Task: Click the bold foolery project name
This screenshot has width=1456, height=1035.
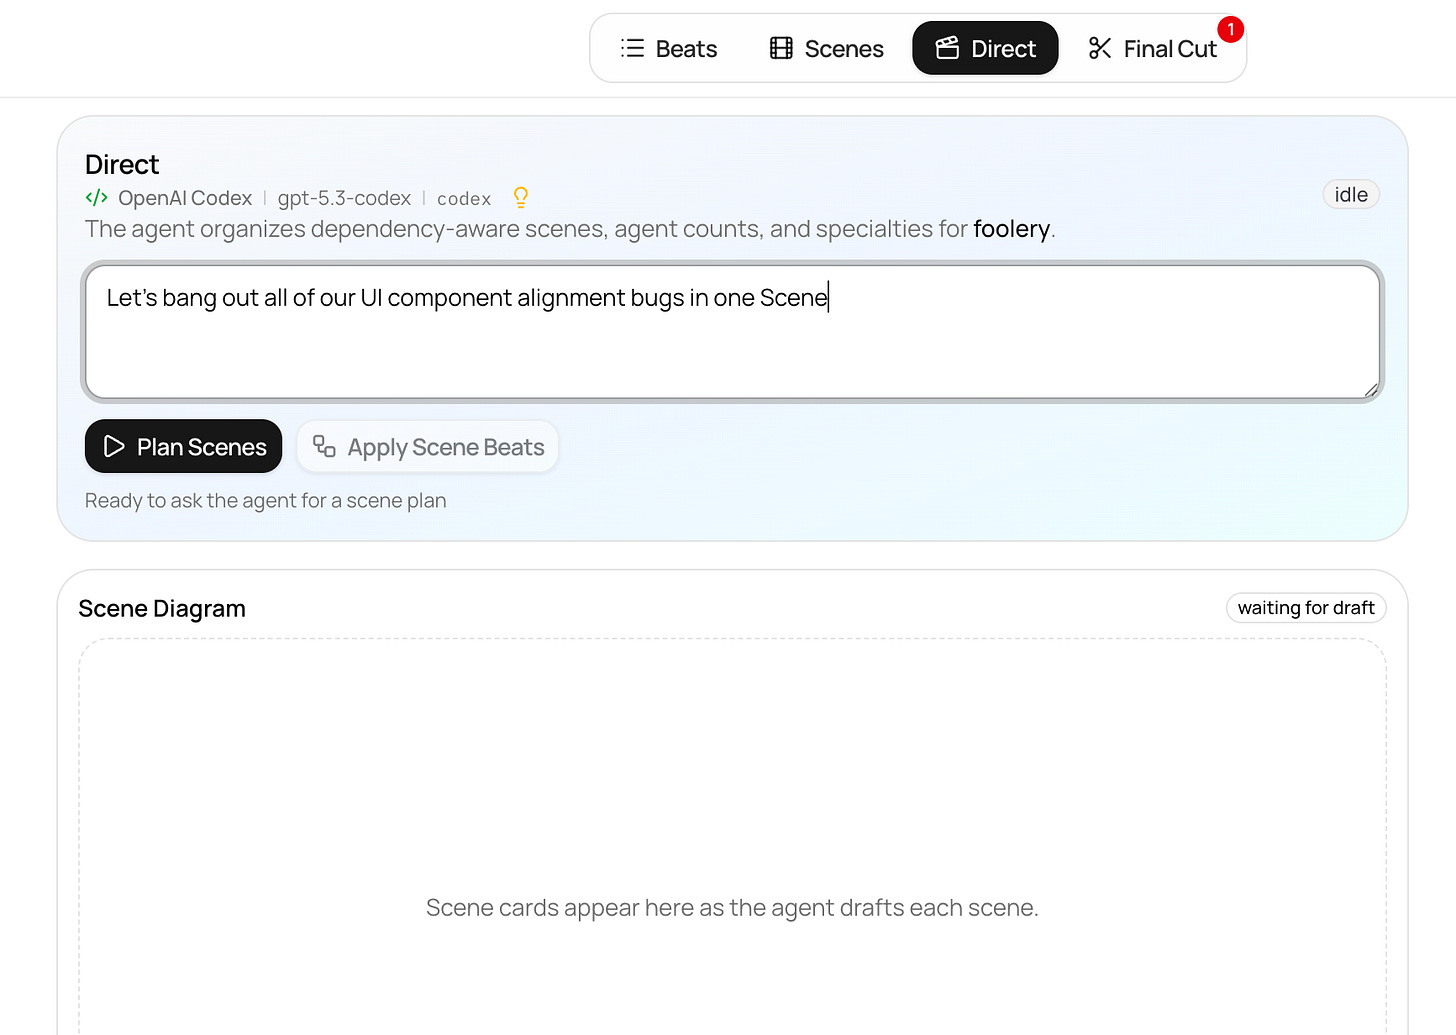Action: click(1011, 229)
